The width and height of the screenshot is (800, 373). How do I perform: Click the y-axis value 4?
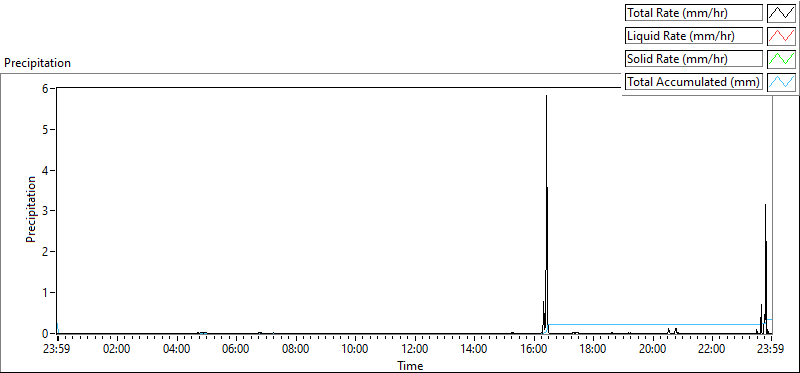tap(45, 170)
